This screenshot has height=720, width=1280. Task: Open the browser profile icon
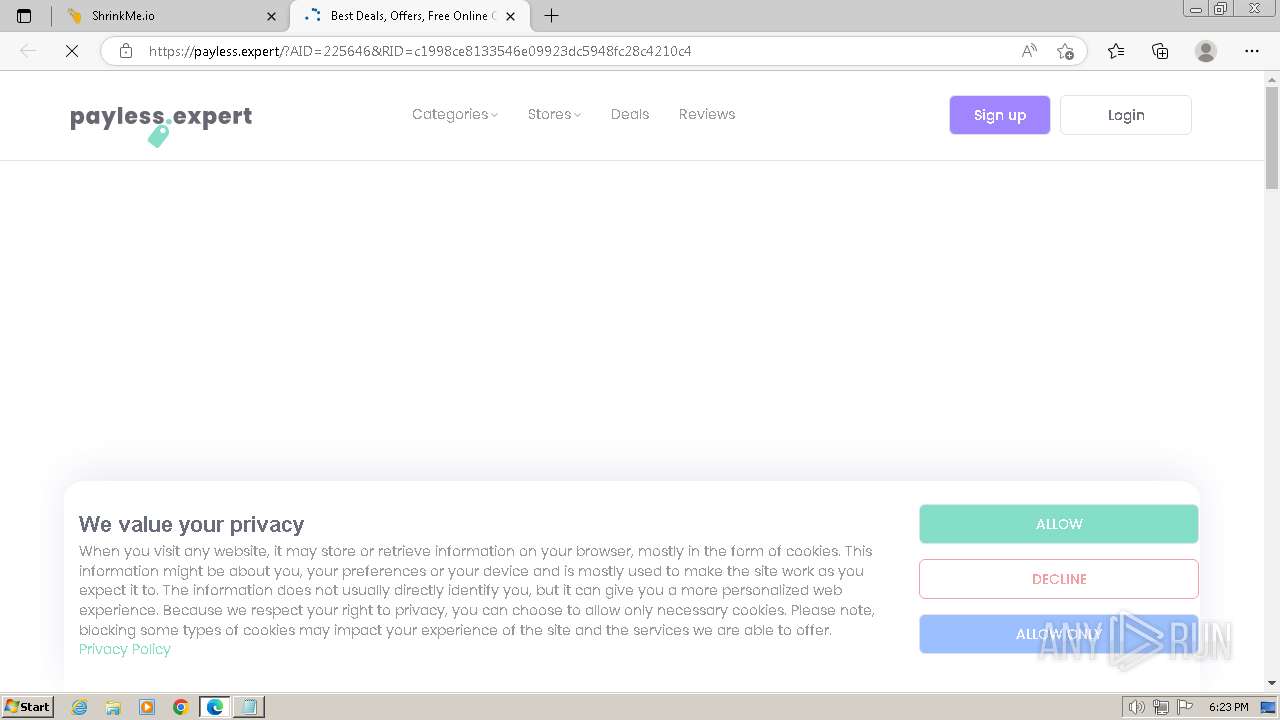[1206, 51]
